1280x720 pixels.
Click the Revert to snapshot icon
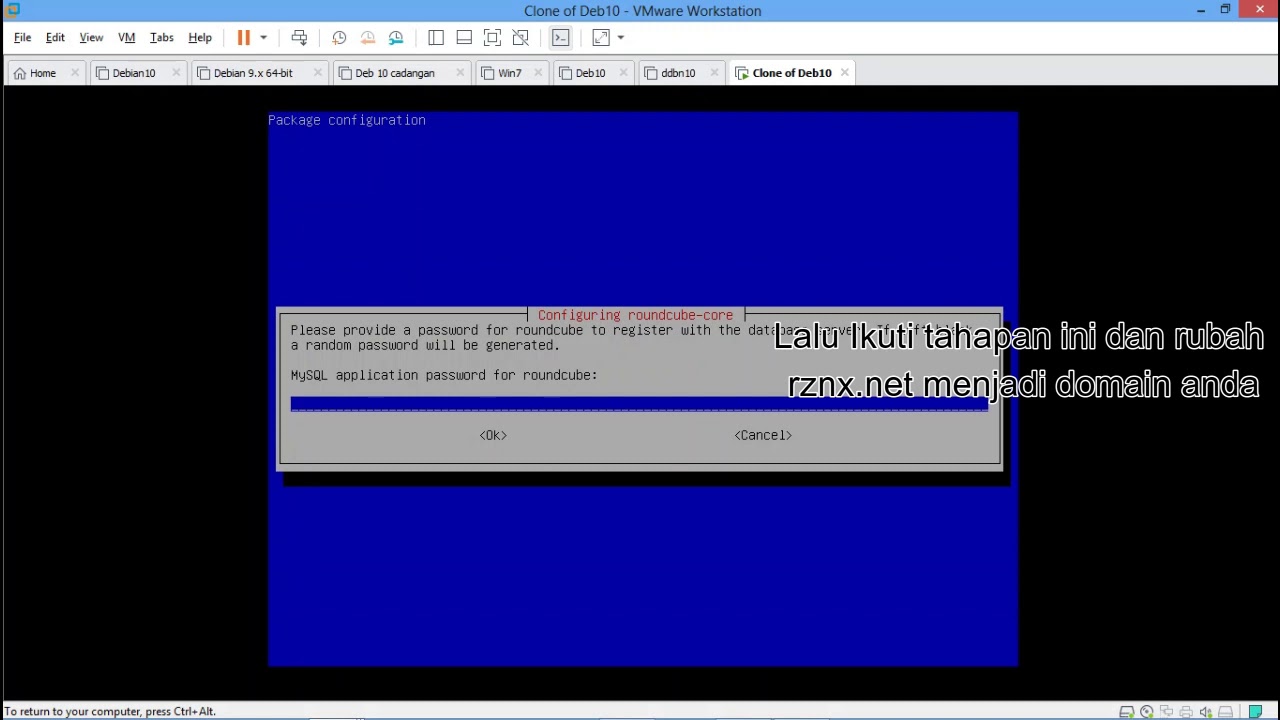tap(368, 37)
